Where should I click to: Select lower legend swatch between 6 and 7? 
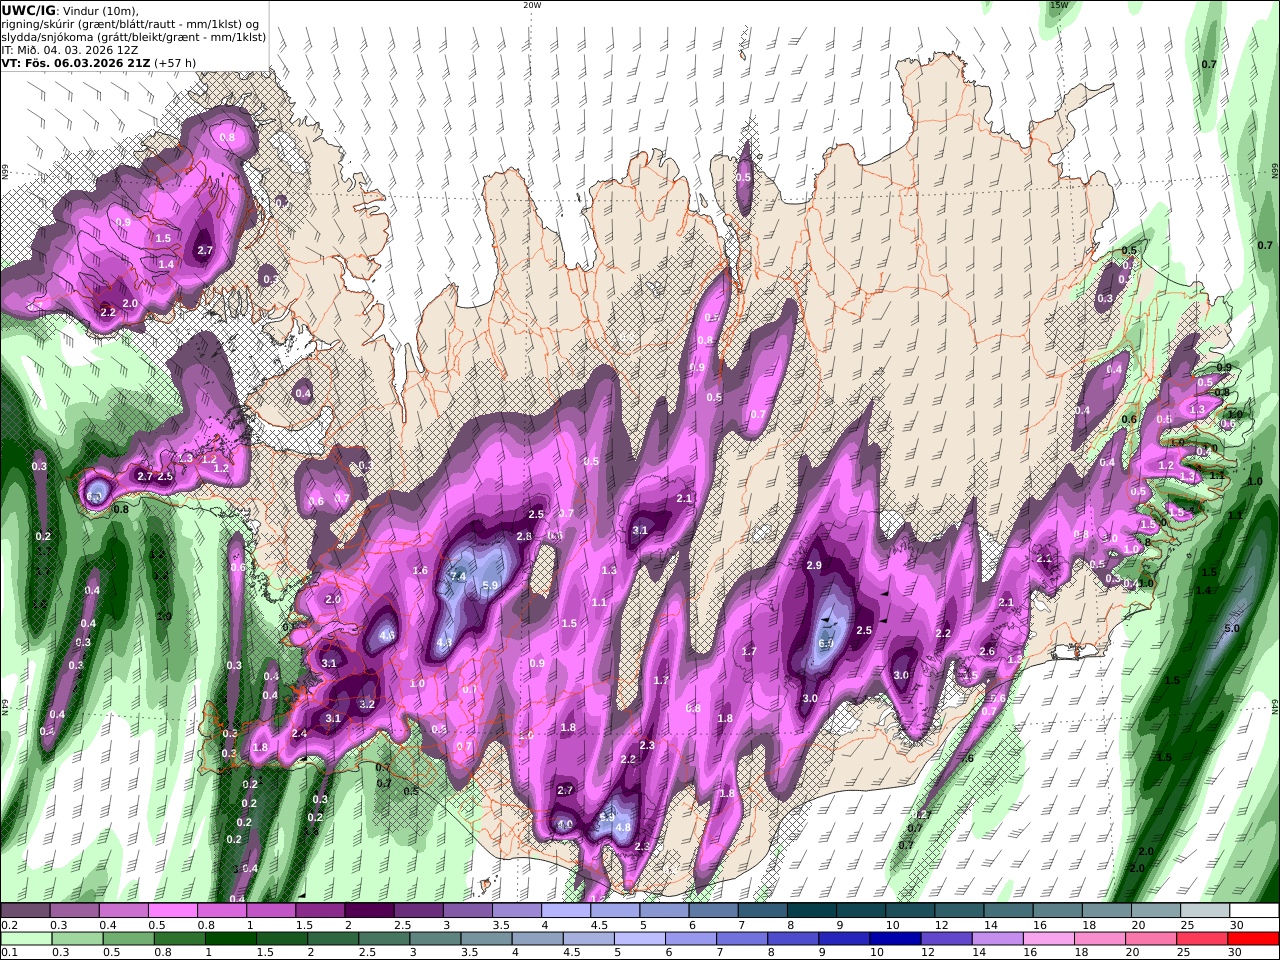pyautogui.click(x=691, y=939)
